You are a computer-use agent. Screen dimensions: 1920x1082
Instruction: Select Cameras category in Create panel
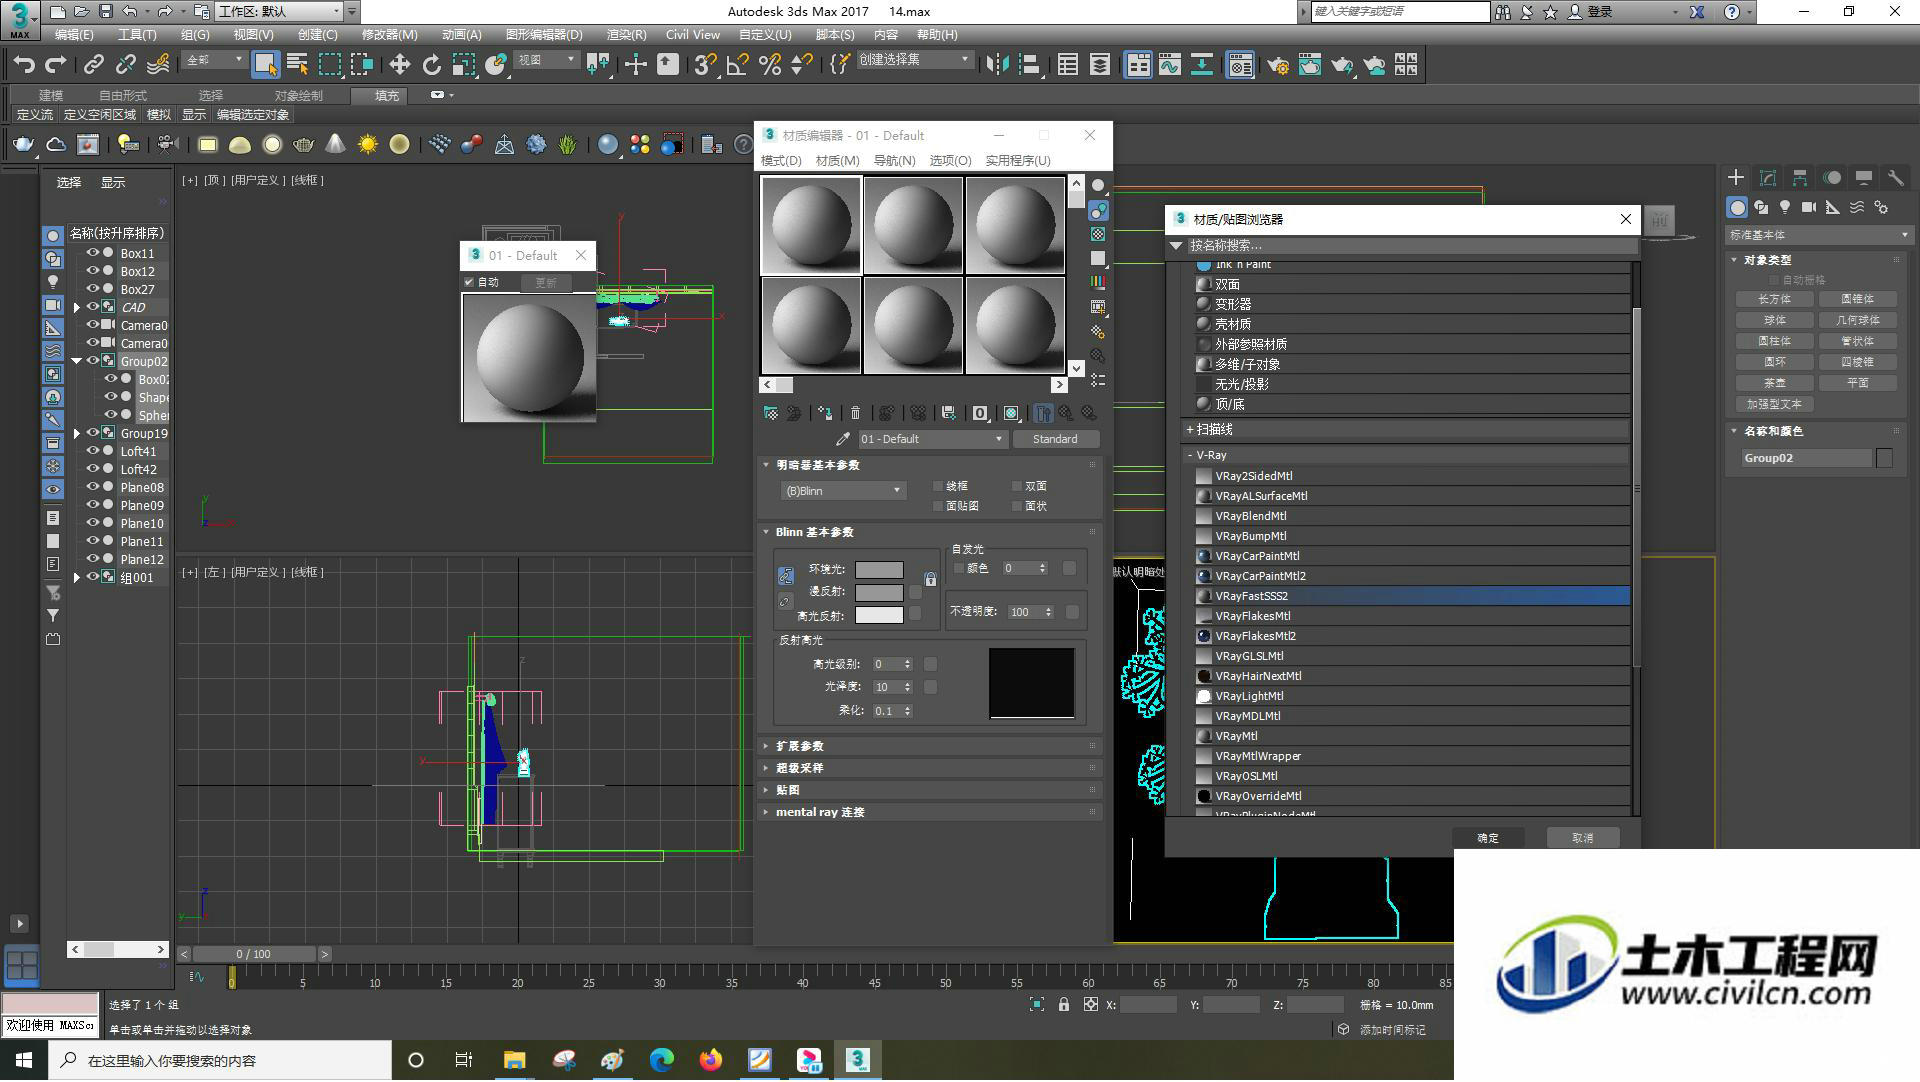1809,207
